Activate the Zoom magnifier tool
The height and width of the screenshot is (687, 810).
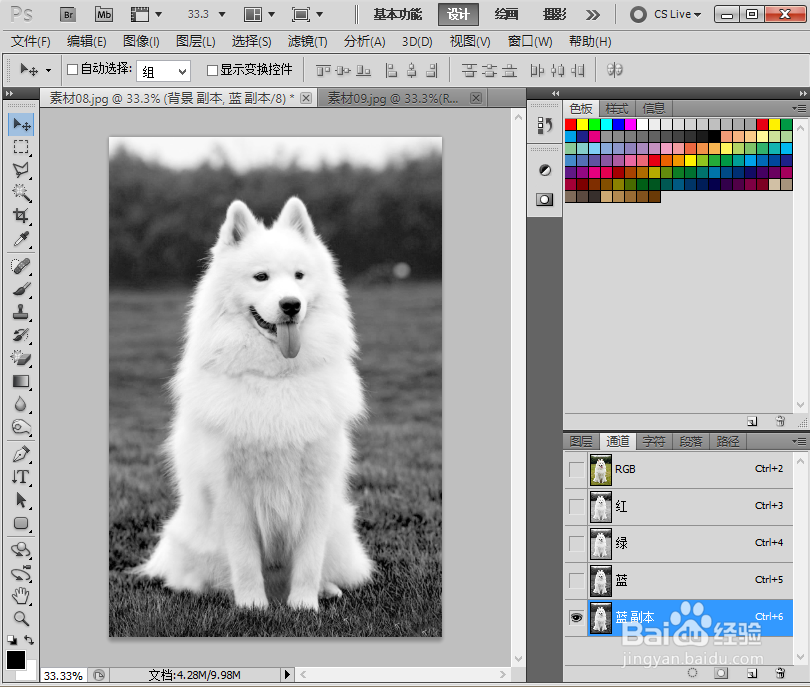pos(21,618)
